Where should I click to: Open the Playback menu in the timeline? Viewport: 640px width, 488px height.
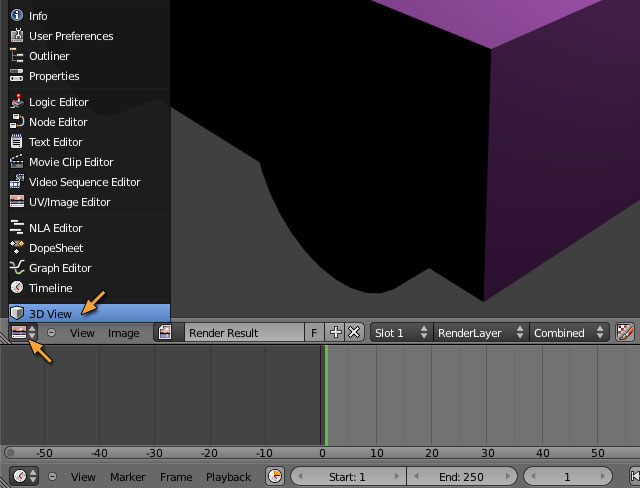[x=228, y=477]
